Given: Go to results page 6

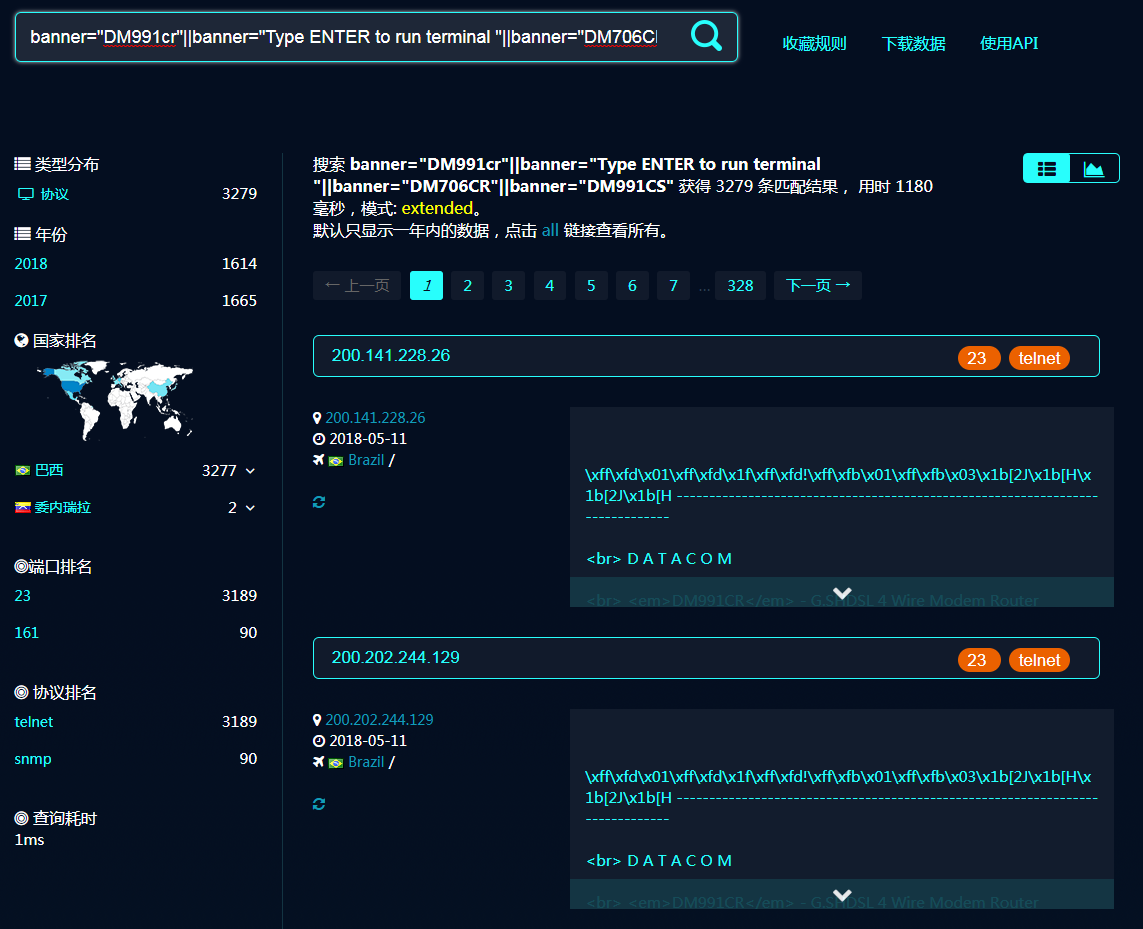Looking at the screenshot, I should [632, 285].
